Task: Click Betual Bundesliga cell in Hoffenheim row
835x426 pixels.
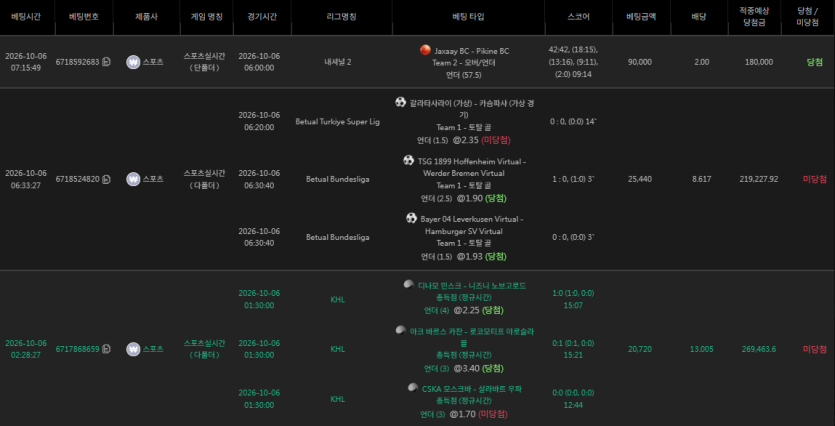Action: [x=338, y=179]
